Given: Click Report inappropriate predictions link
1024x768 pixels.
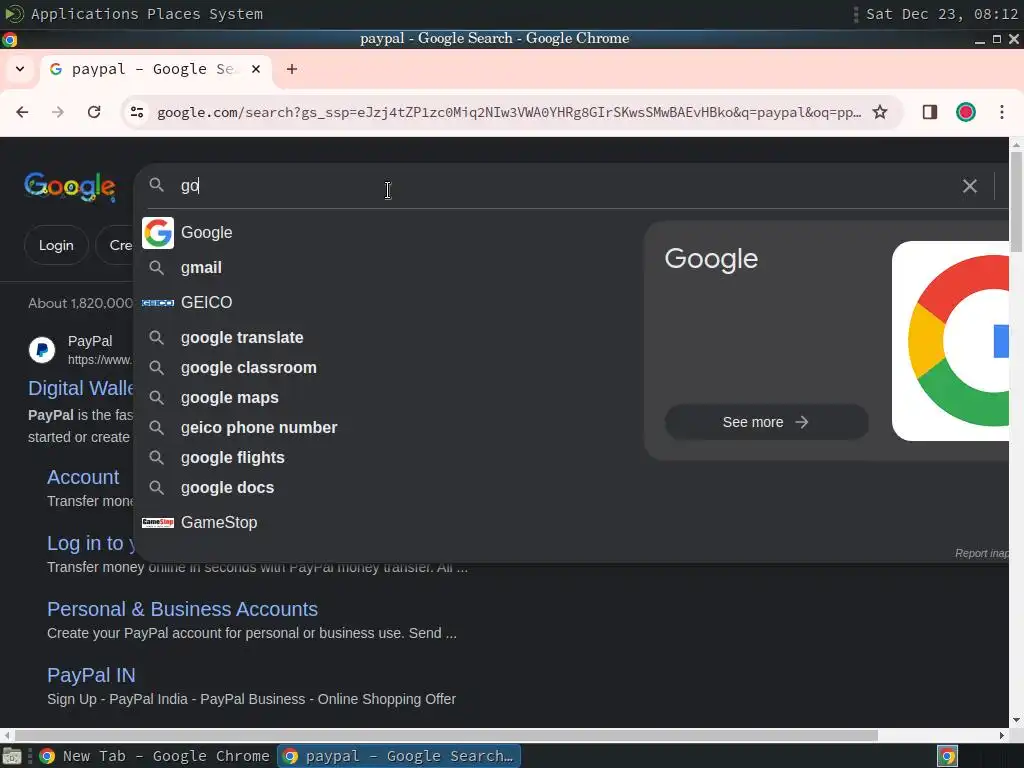Looking at the screenshot, I should click(982, 553).
